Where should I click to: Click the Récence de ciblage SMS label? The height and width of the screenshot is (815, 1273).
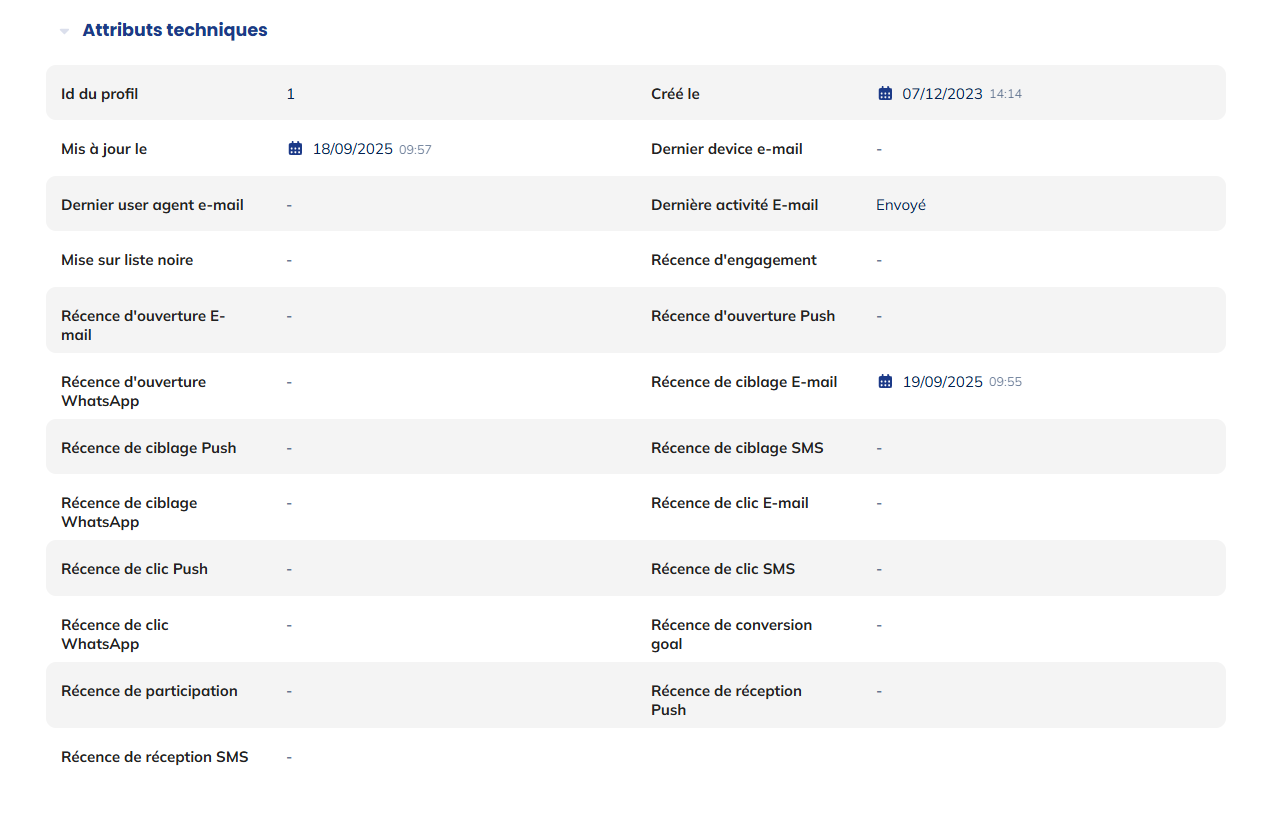point(737,448)
